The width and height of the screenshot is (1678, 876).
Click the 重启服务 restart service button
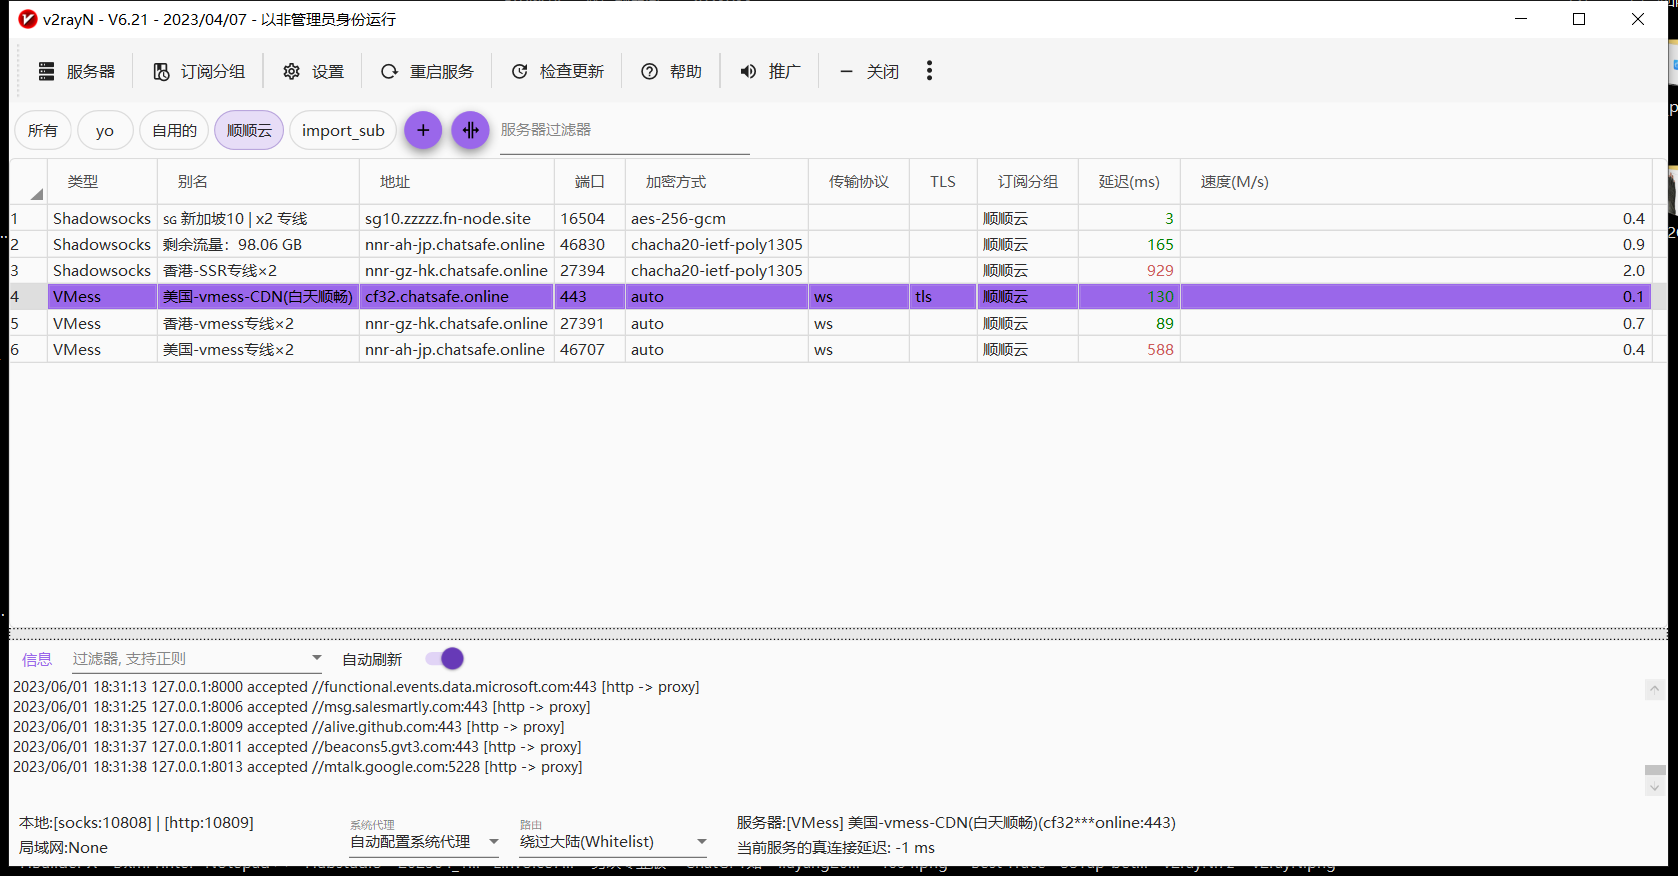[x=427, y=72]
